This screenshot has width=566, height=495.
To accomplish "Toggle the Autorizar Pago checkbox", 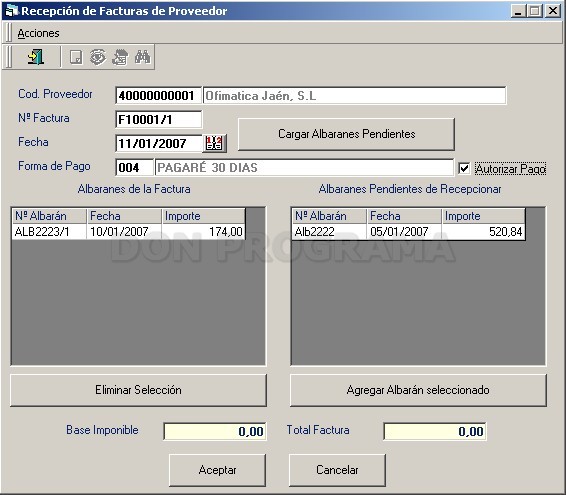I will [464, 168].
